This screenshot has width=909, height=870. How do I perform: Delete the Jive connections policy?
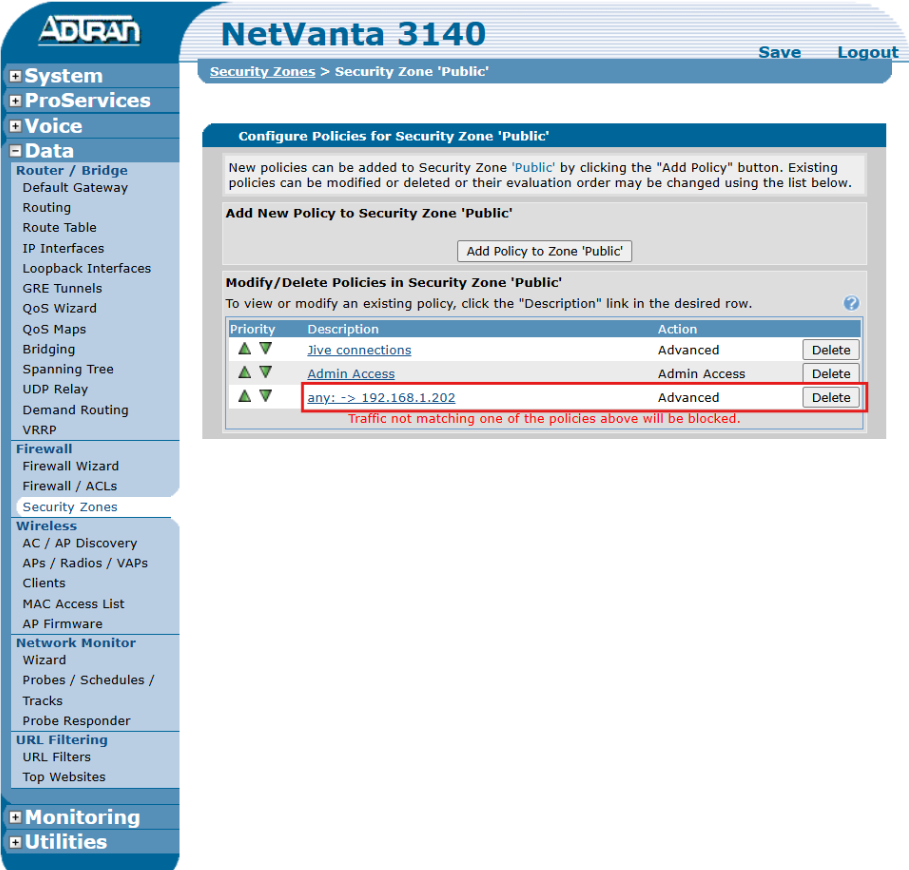831,350
